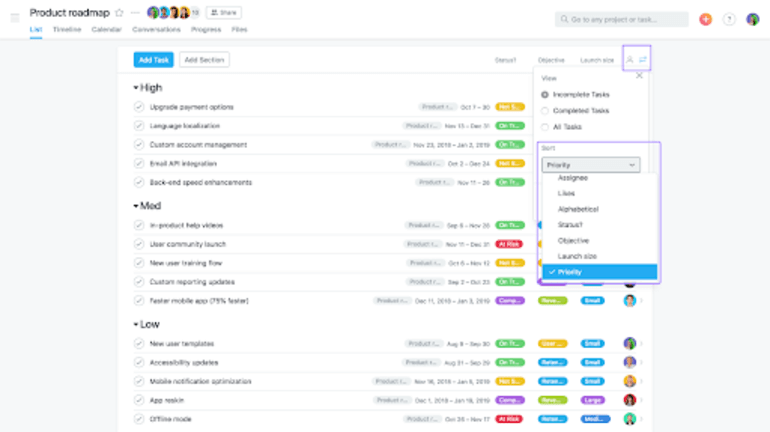Click At Risk status tag on User community launch
Viewport: 770px width, 432px height.
[509, 244]
